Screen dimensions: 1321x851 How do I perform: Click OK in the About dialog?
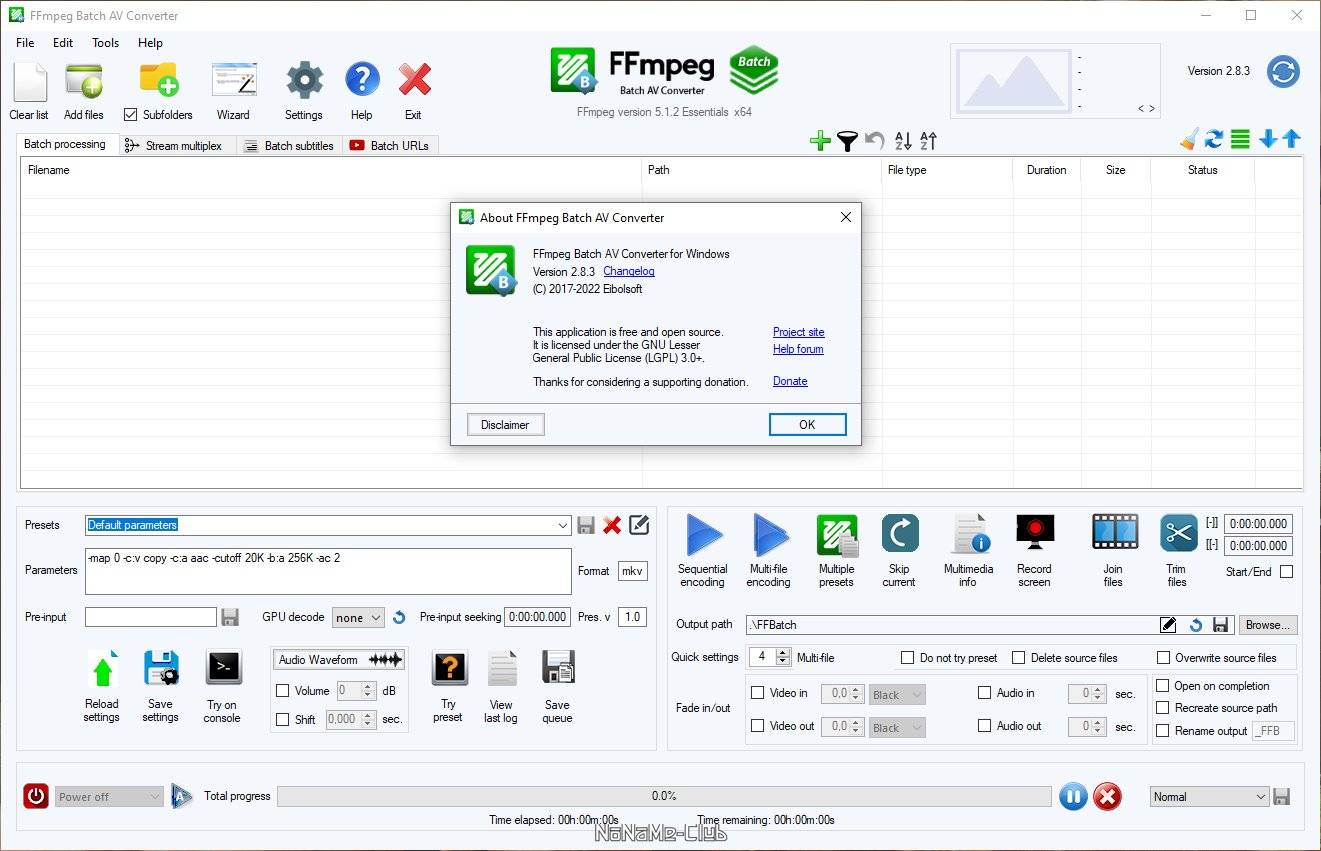click(807, 424)
